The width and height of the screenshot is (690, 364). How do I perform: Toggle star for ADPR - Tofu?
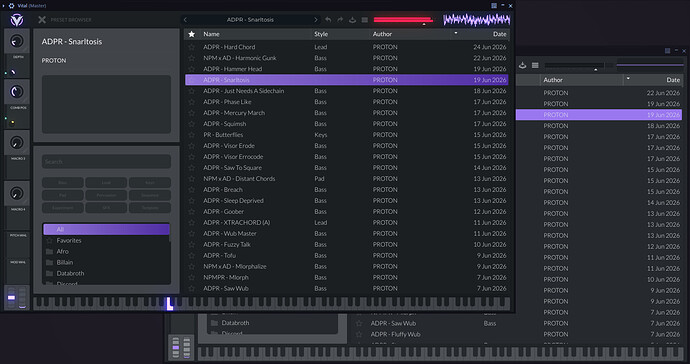coord(191,255)
